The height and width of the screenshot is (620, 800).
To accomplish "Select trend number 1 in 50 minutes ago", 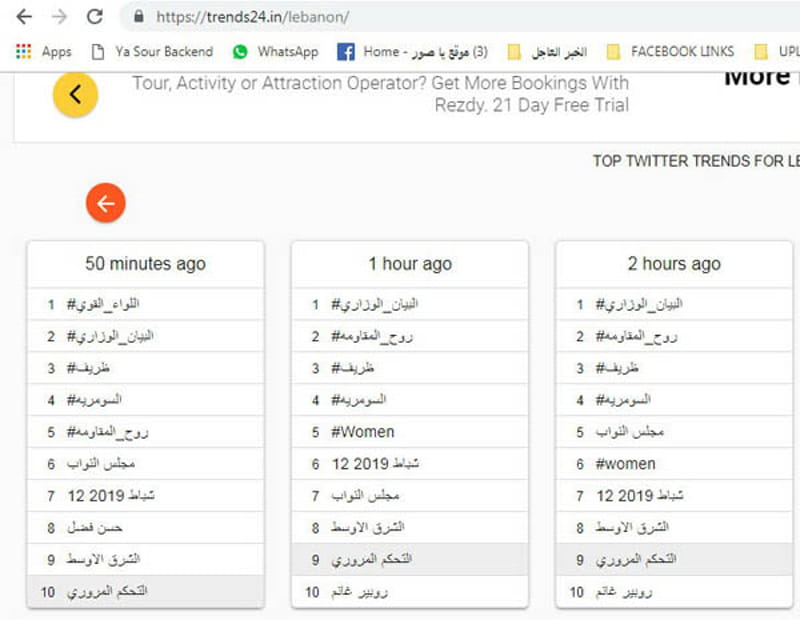I will 145,305.
